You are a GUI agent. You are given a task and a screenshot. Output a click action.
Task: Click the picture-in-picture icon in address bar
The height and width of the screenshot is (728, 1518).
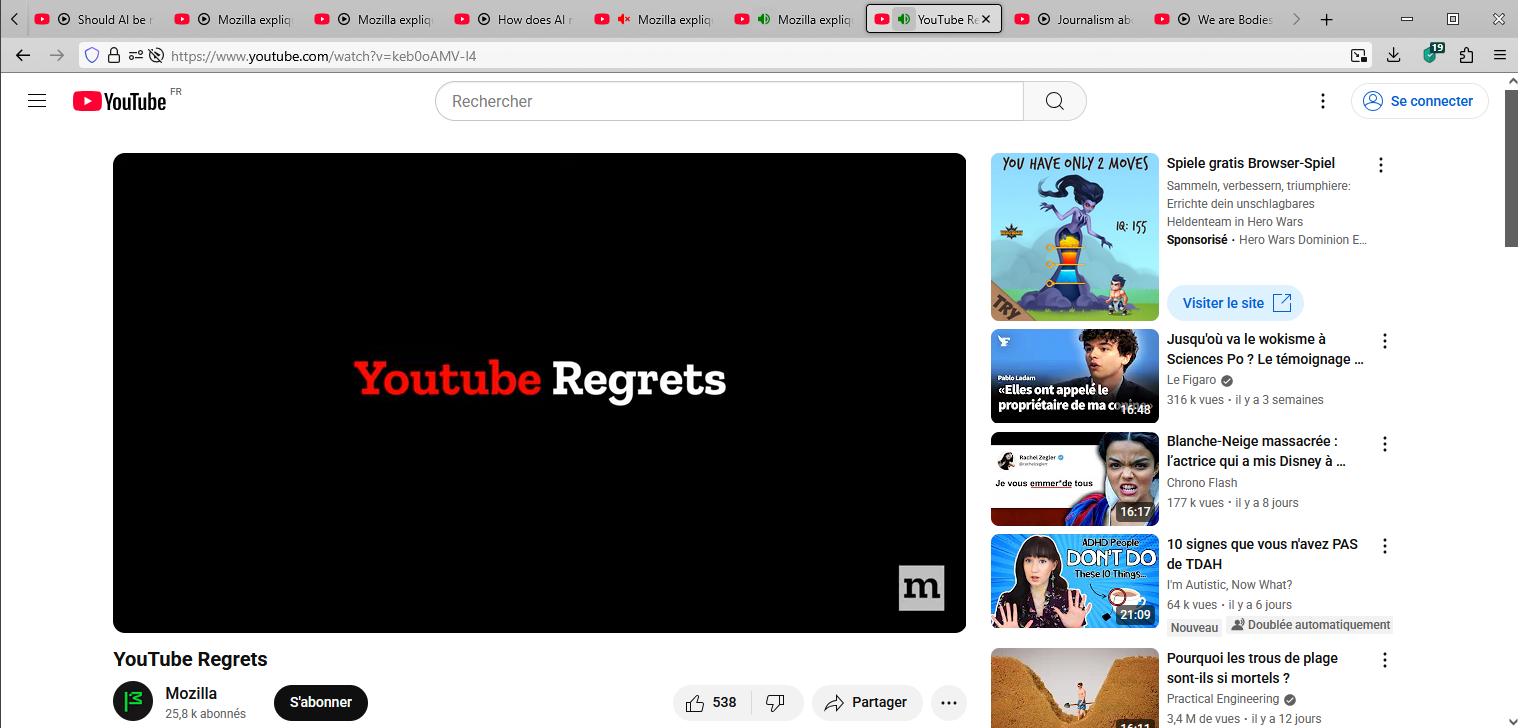(x=1359, y=56)
